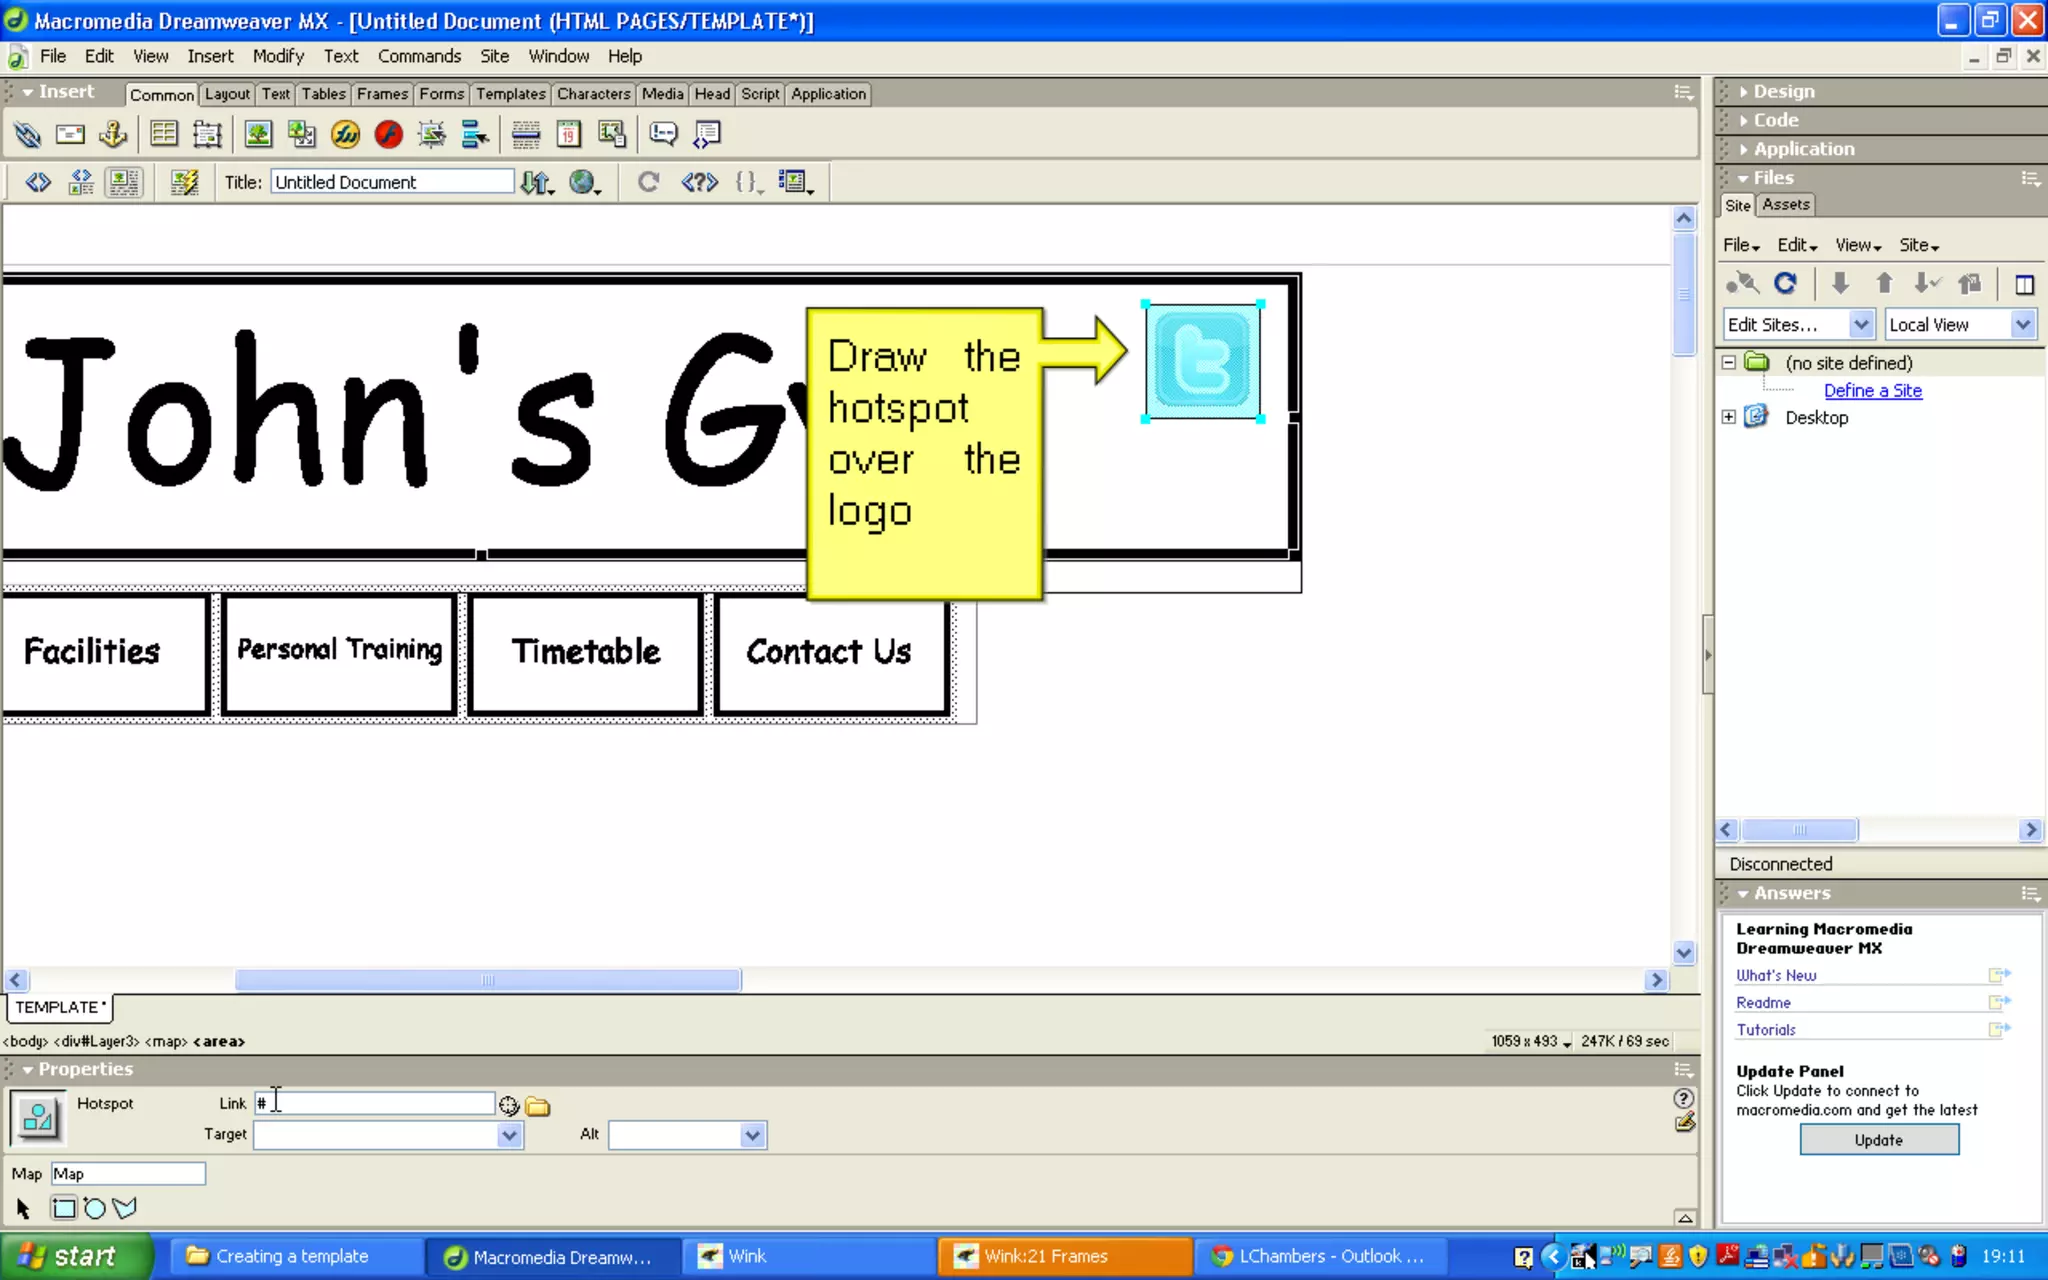2048x1280 pixels.
Task: Switch to the Assets tab
Action: [1786, 204]
